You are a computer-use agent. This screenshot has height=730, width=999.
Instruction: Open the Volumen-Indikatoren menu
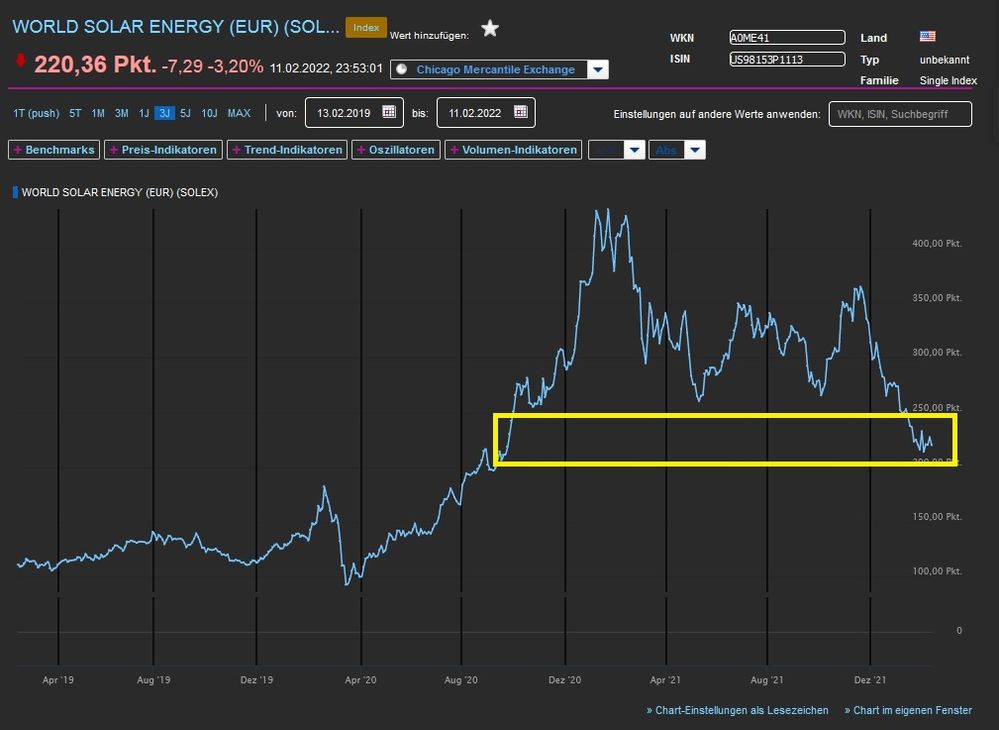tap(514, 150)
